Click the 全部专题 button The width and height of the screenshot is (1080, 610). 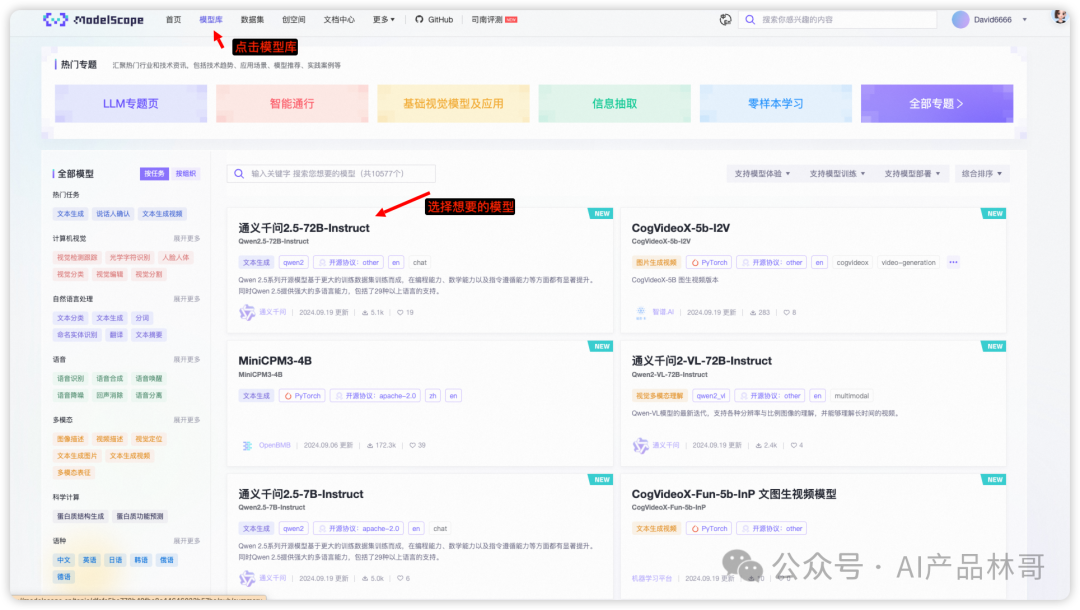pos(937,104)
